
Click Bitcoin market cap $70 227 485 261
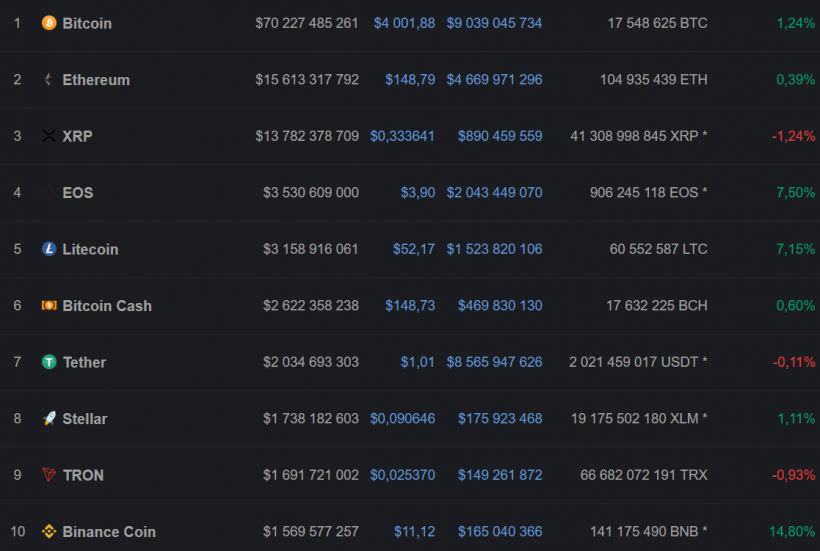tap(306, 23)
